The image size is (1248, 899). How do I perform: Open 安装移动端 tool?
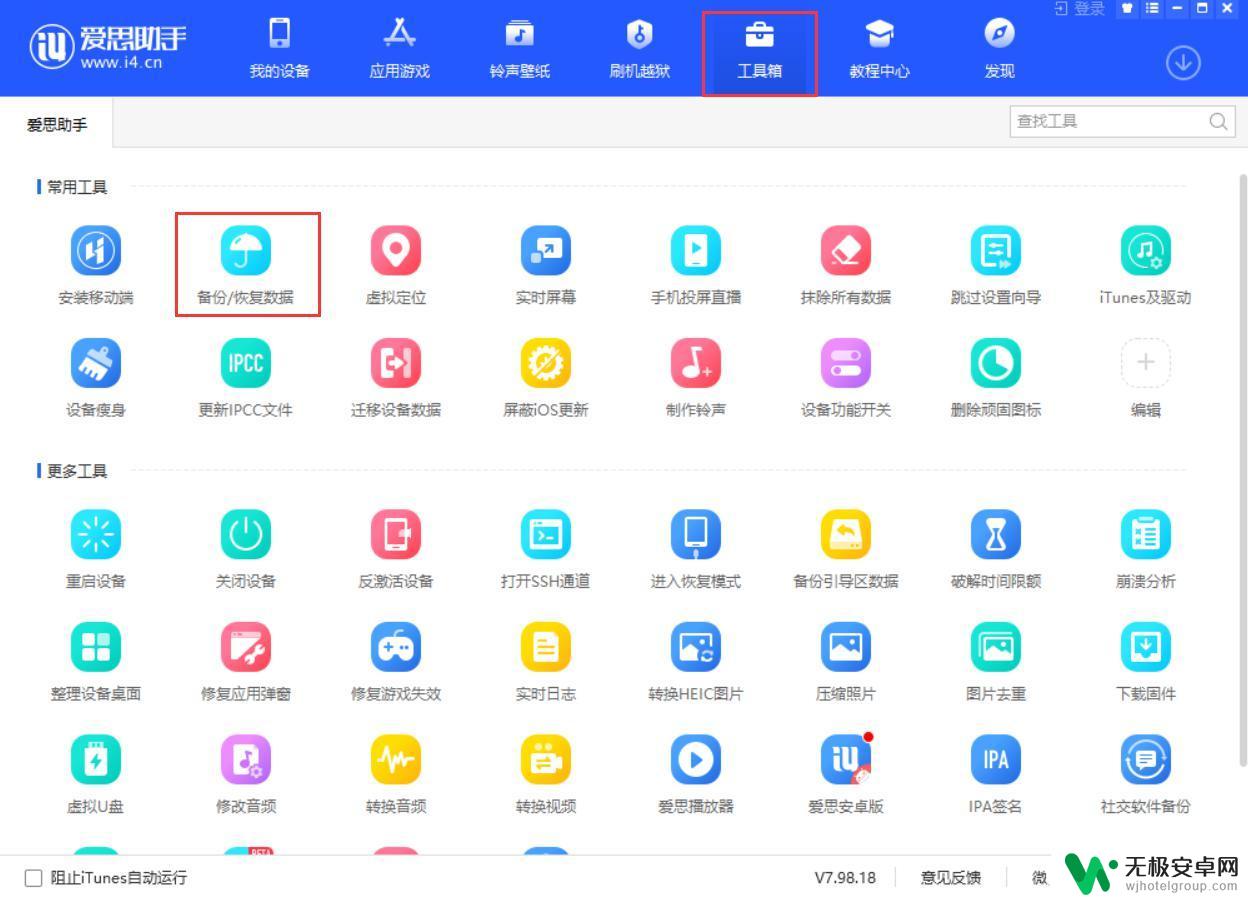click(x=96, y=250)
